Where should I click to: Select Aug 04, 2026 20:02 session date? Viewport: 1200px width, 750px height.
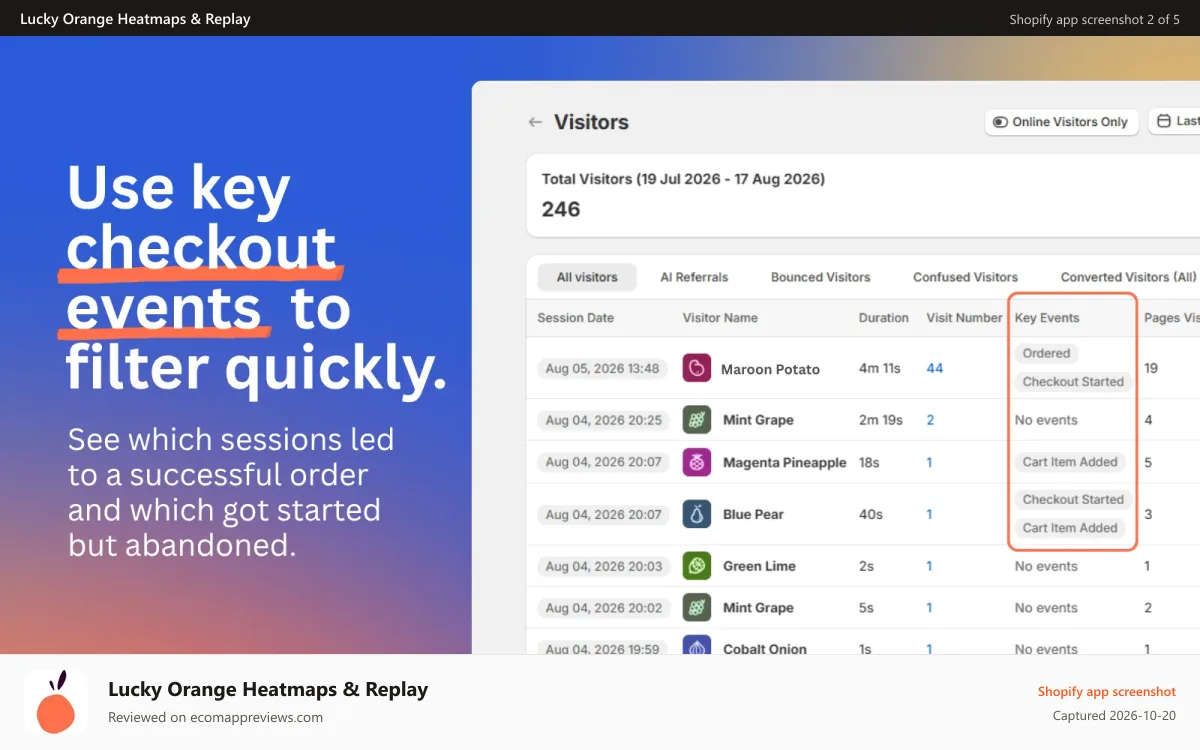(x=603, y=608)
